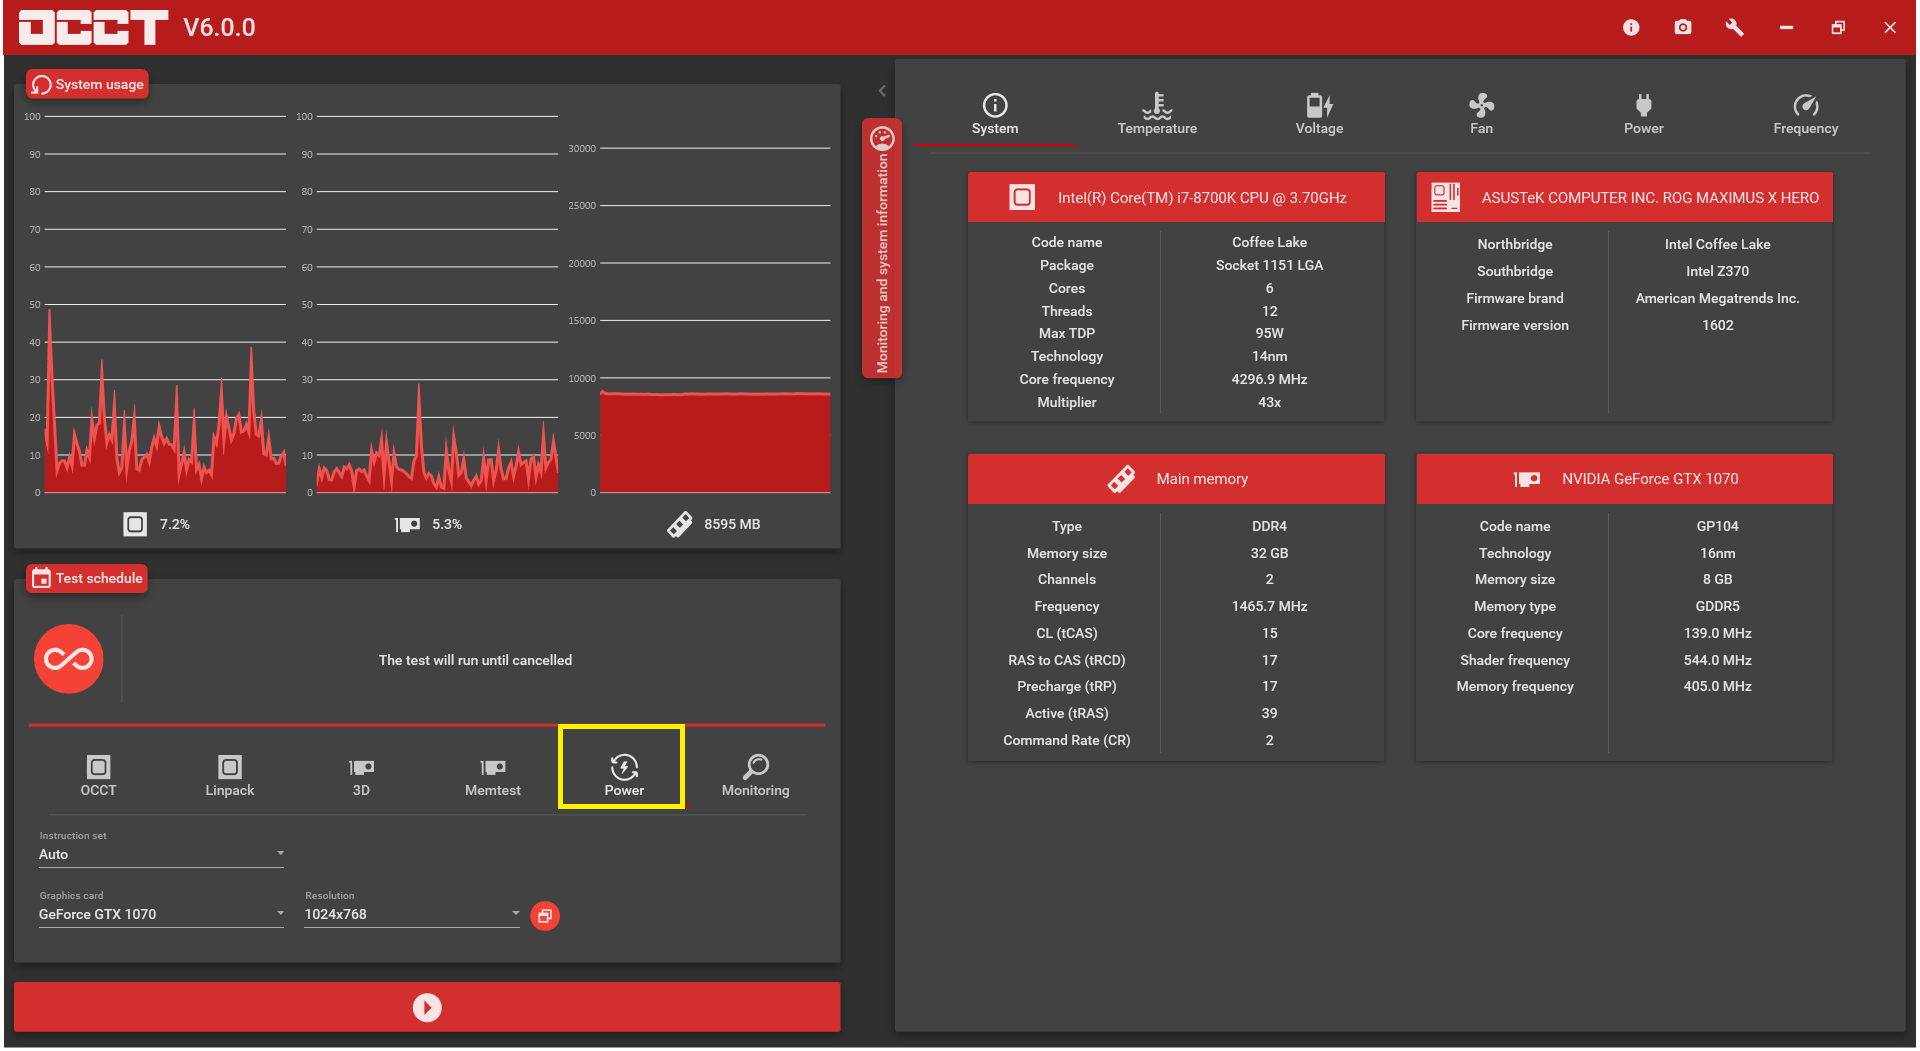Click the 4296.9 MHz core frequency value
The width and height of the screenshot is (1920, 1051).
click(1269, 379)
